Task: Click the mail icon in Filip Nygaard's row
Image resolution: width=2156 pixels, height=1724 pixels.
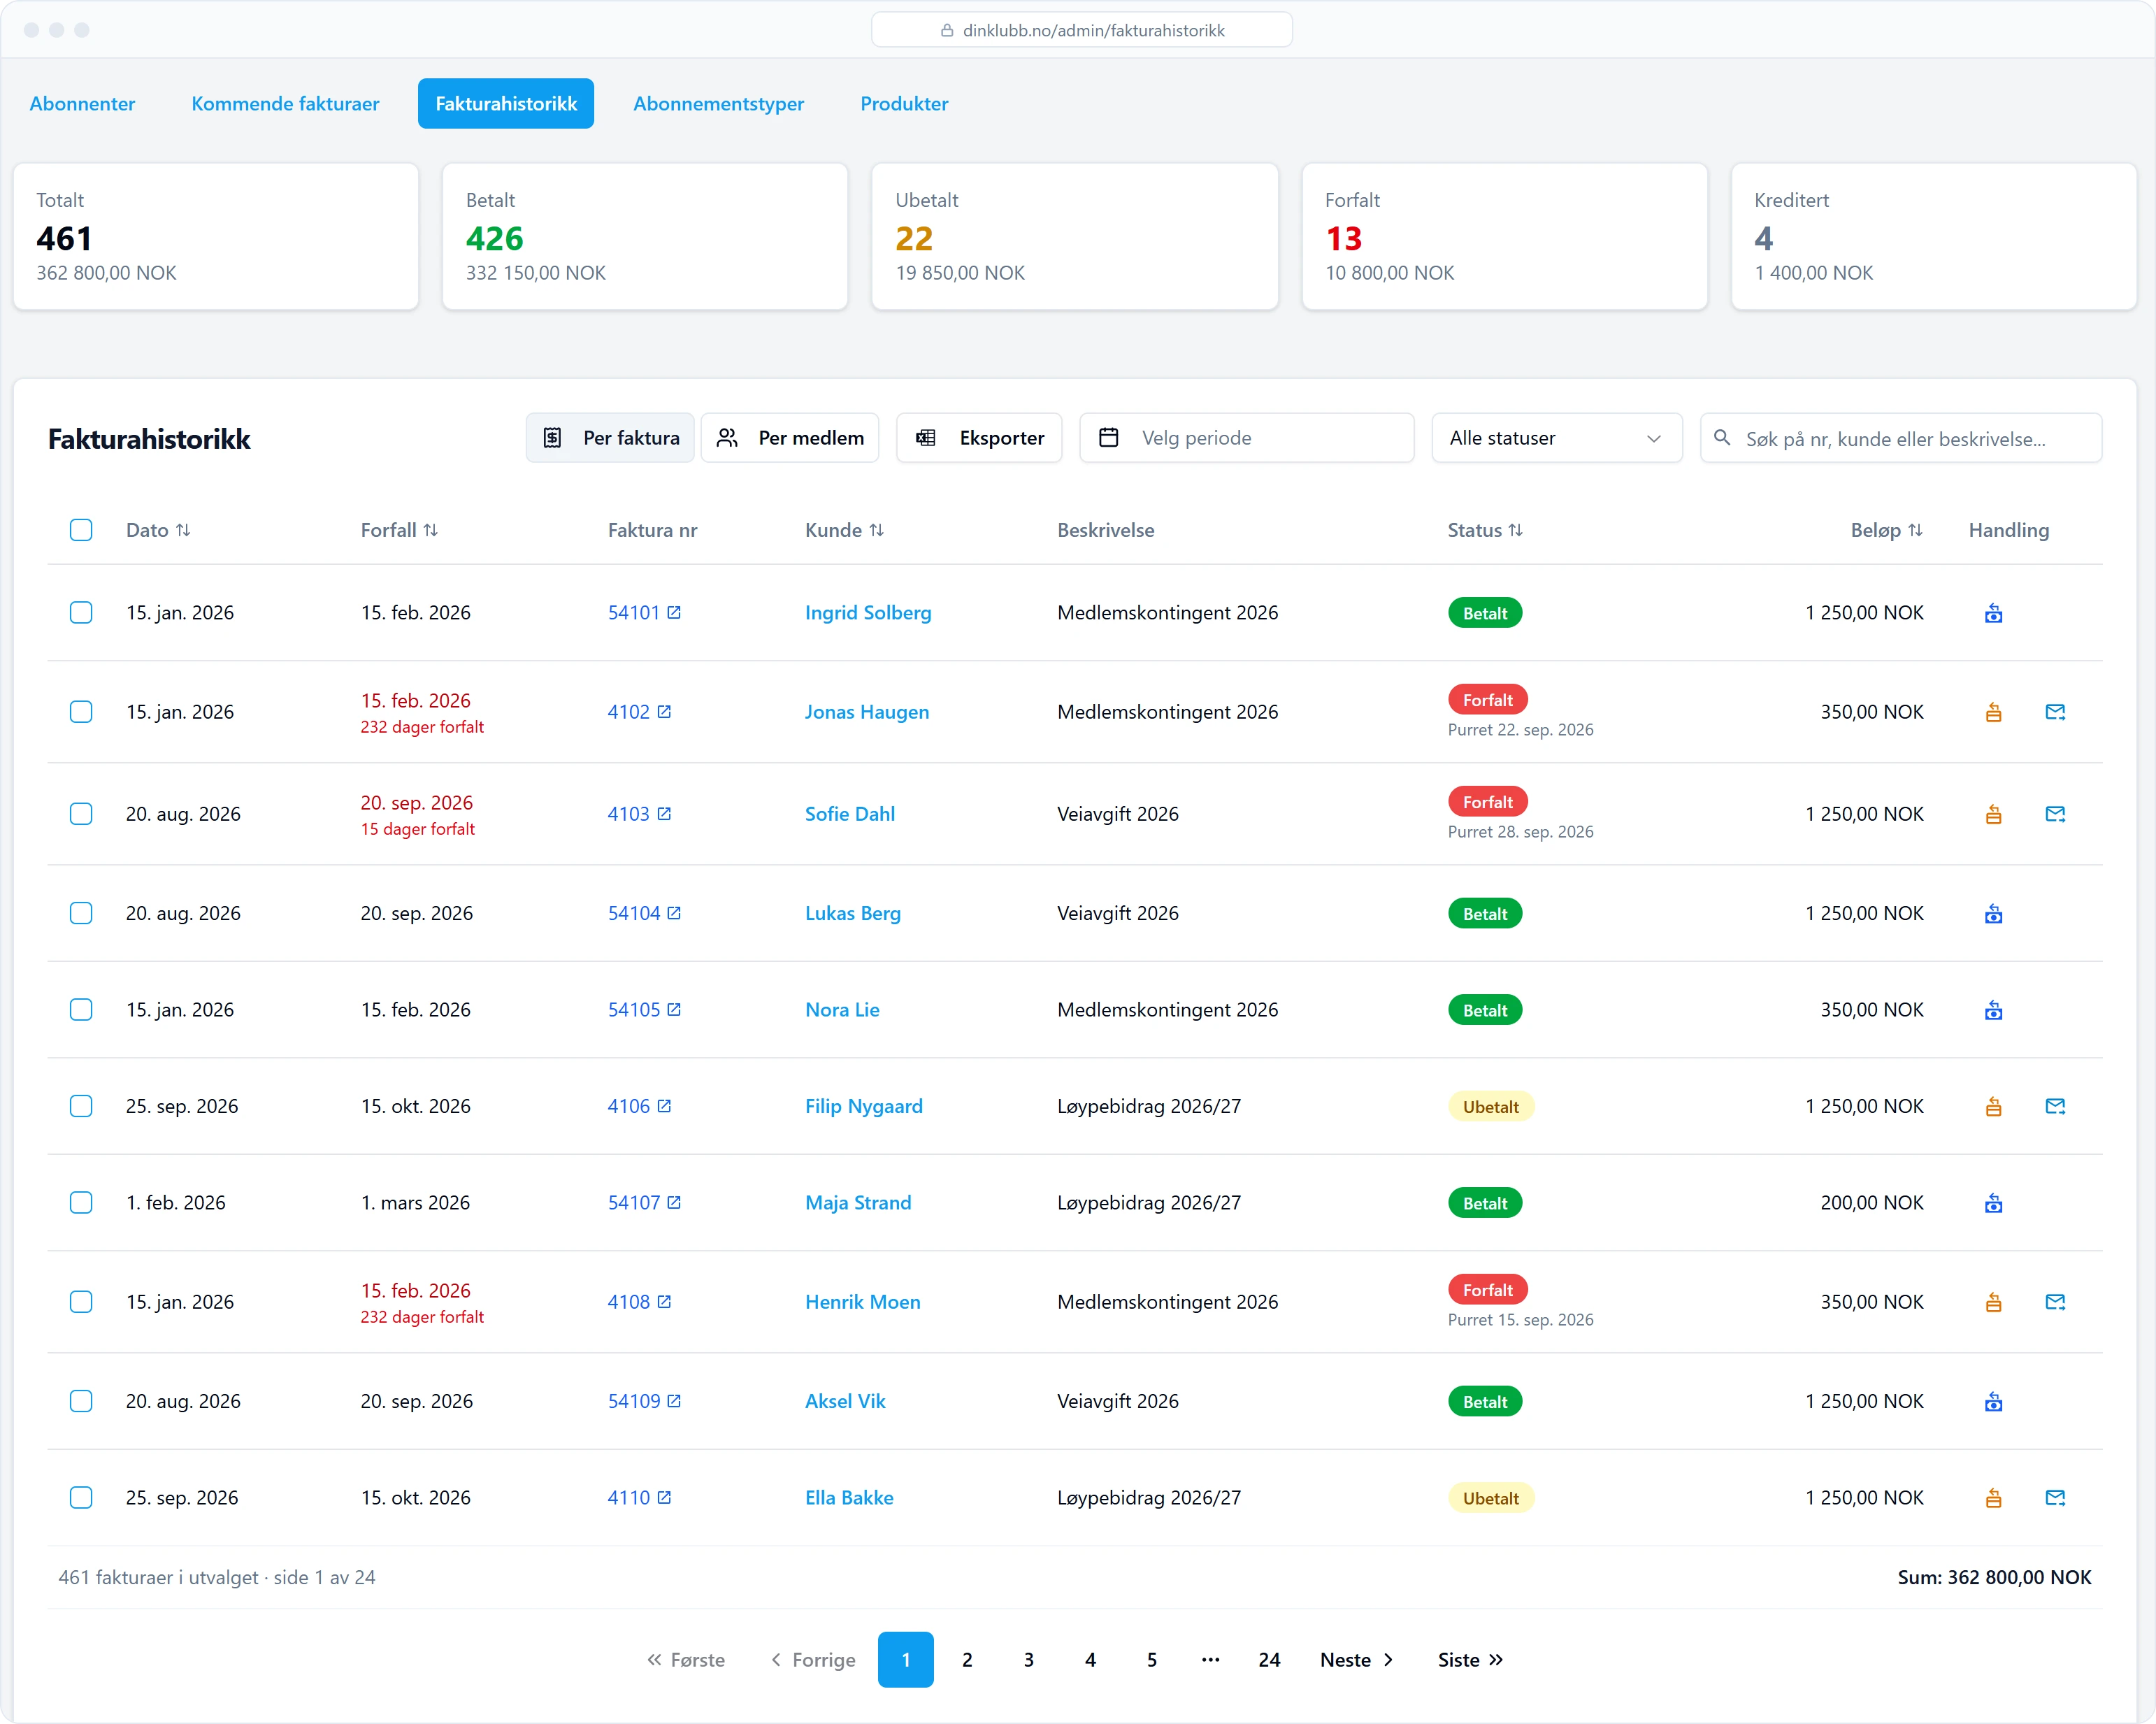Action: [2055, 1106]
